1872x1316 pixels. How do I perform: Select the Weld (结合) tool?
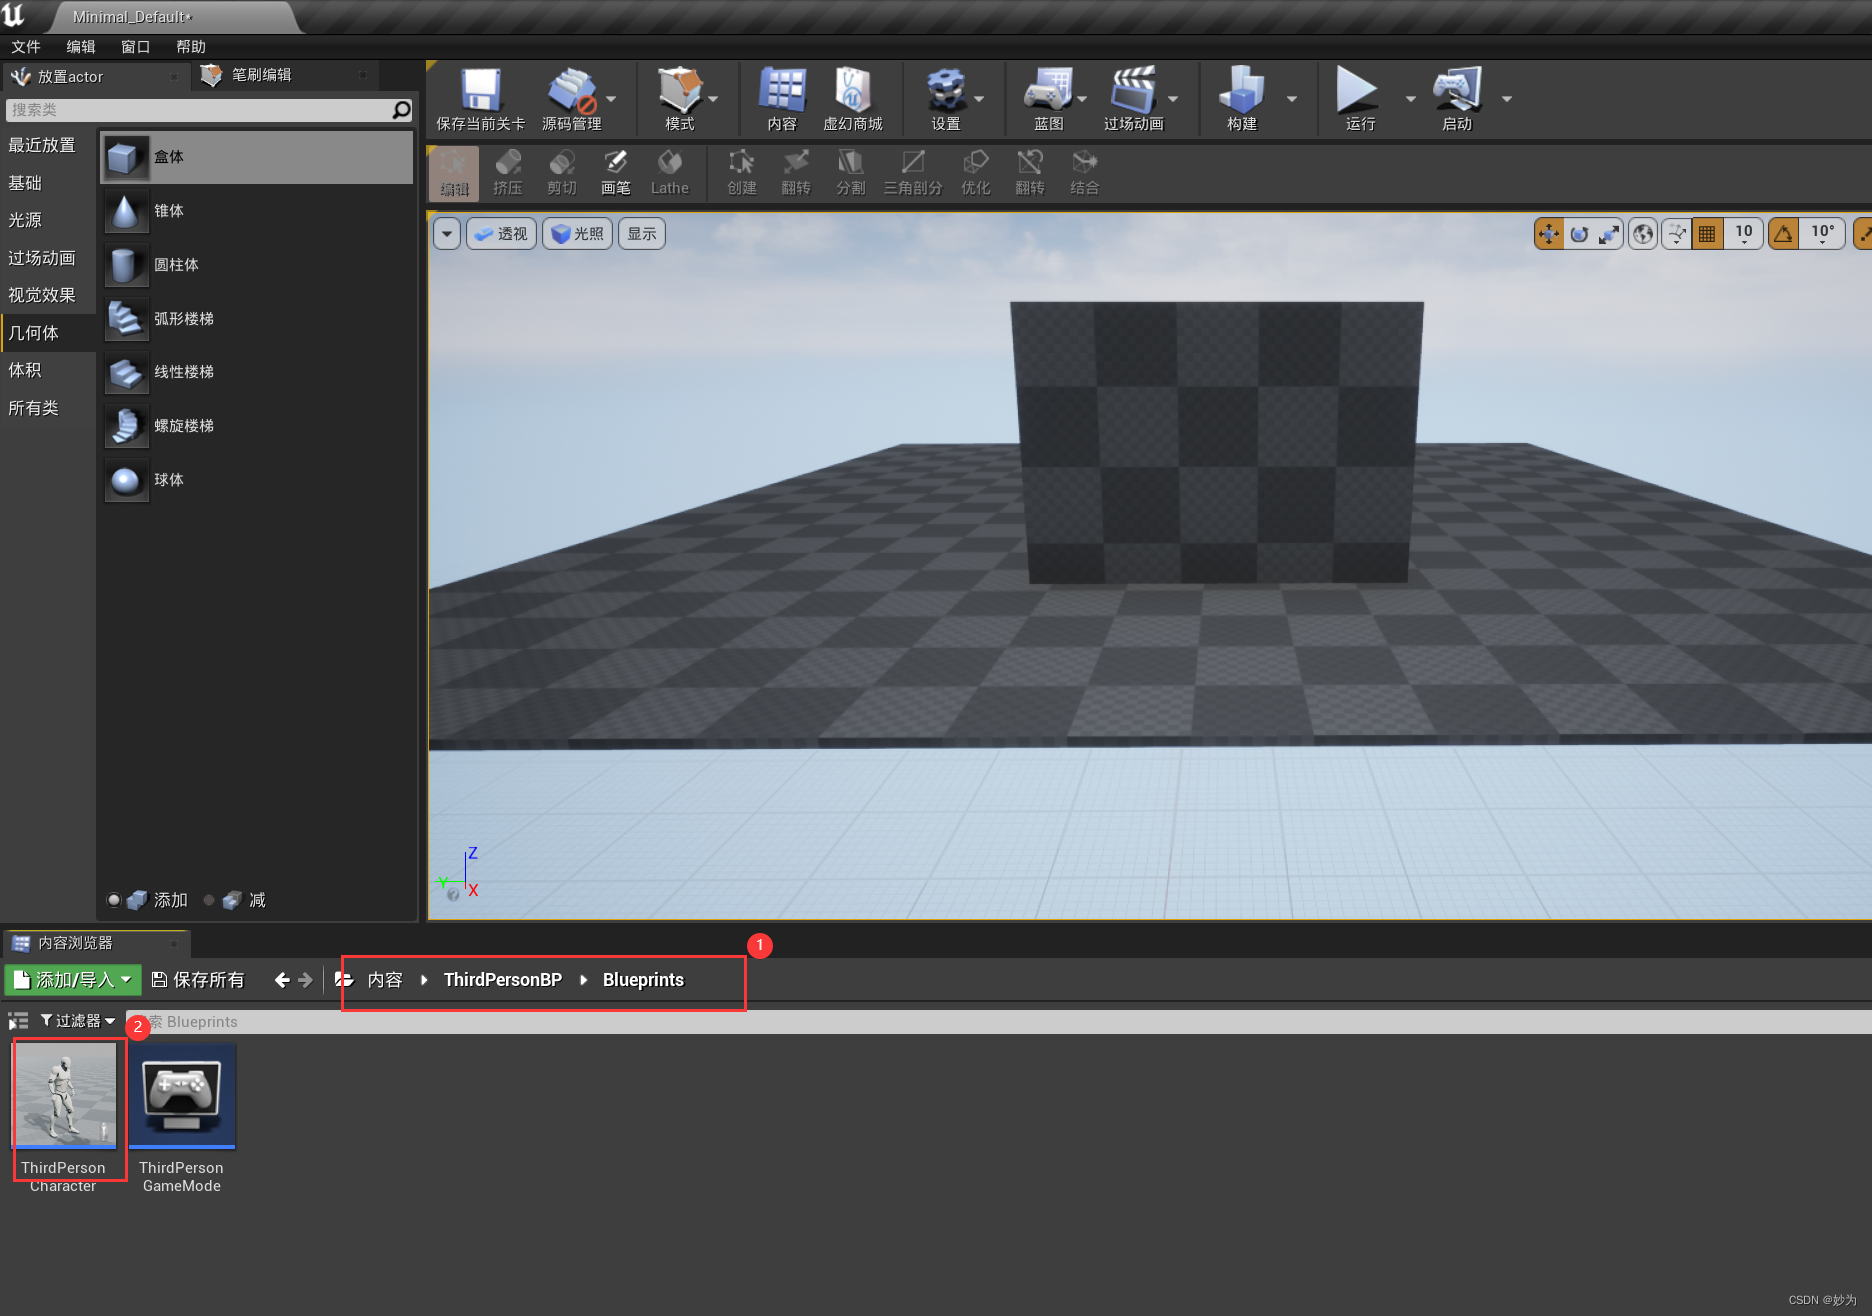tap(1084, 172)
